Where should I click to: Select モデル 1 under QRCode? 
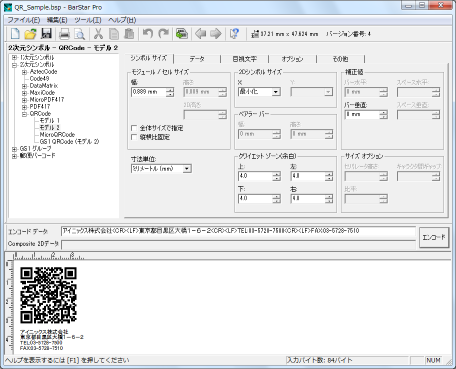point(50,120)
